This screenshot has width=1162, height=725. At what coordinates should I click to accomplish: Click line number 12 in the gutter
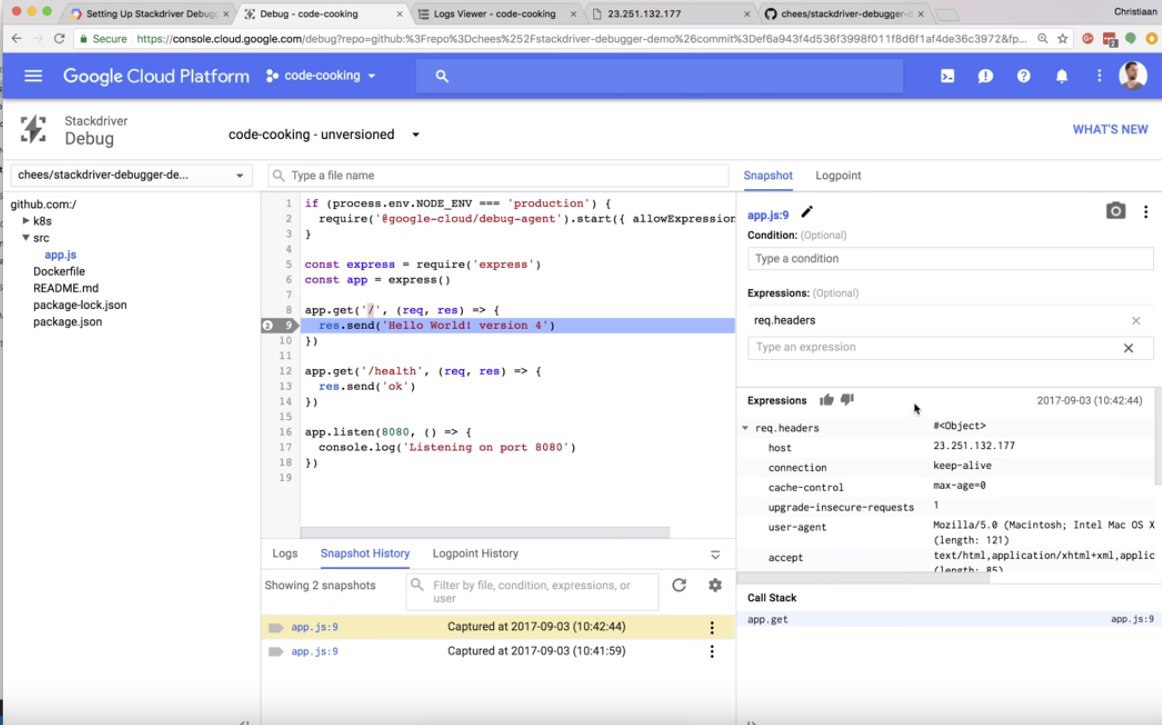coord(285,371)
